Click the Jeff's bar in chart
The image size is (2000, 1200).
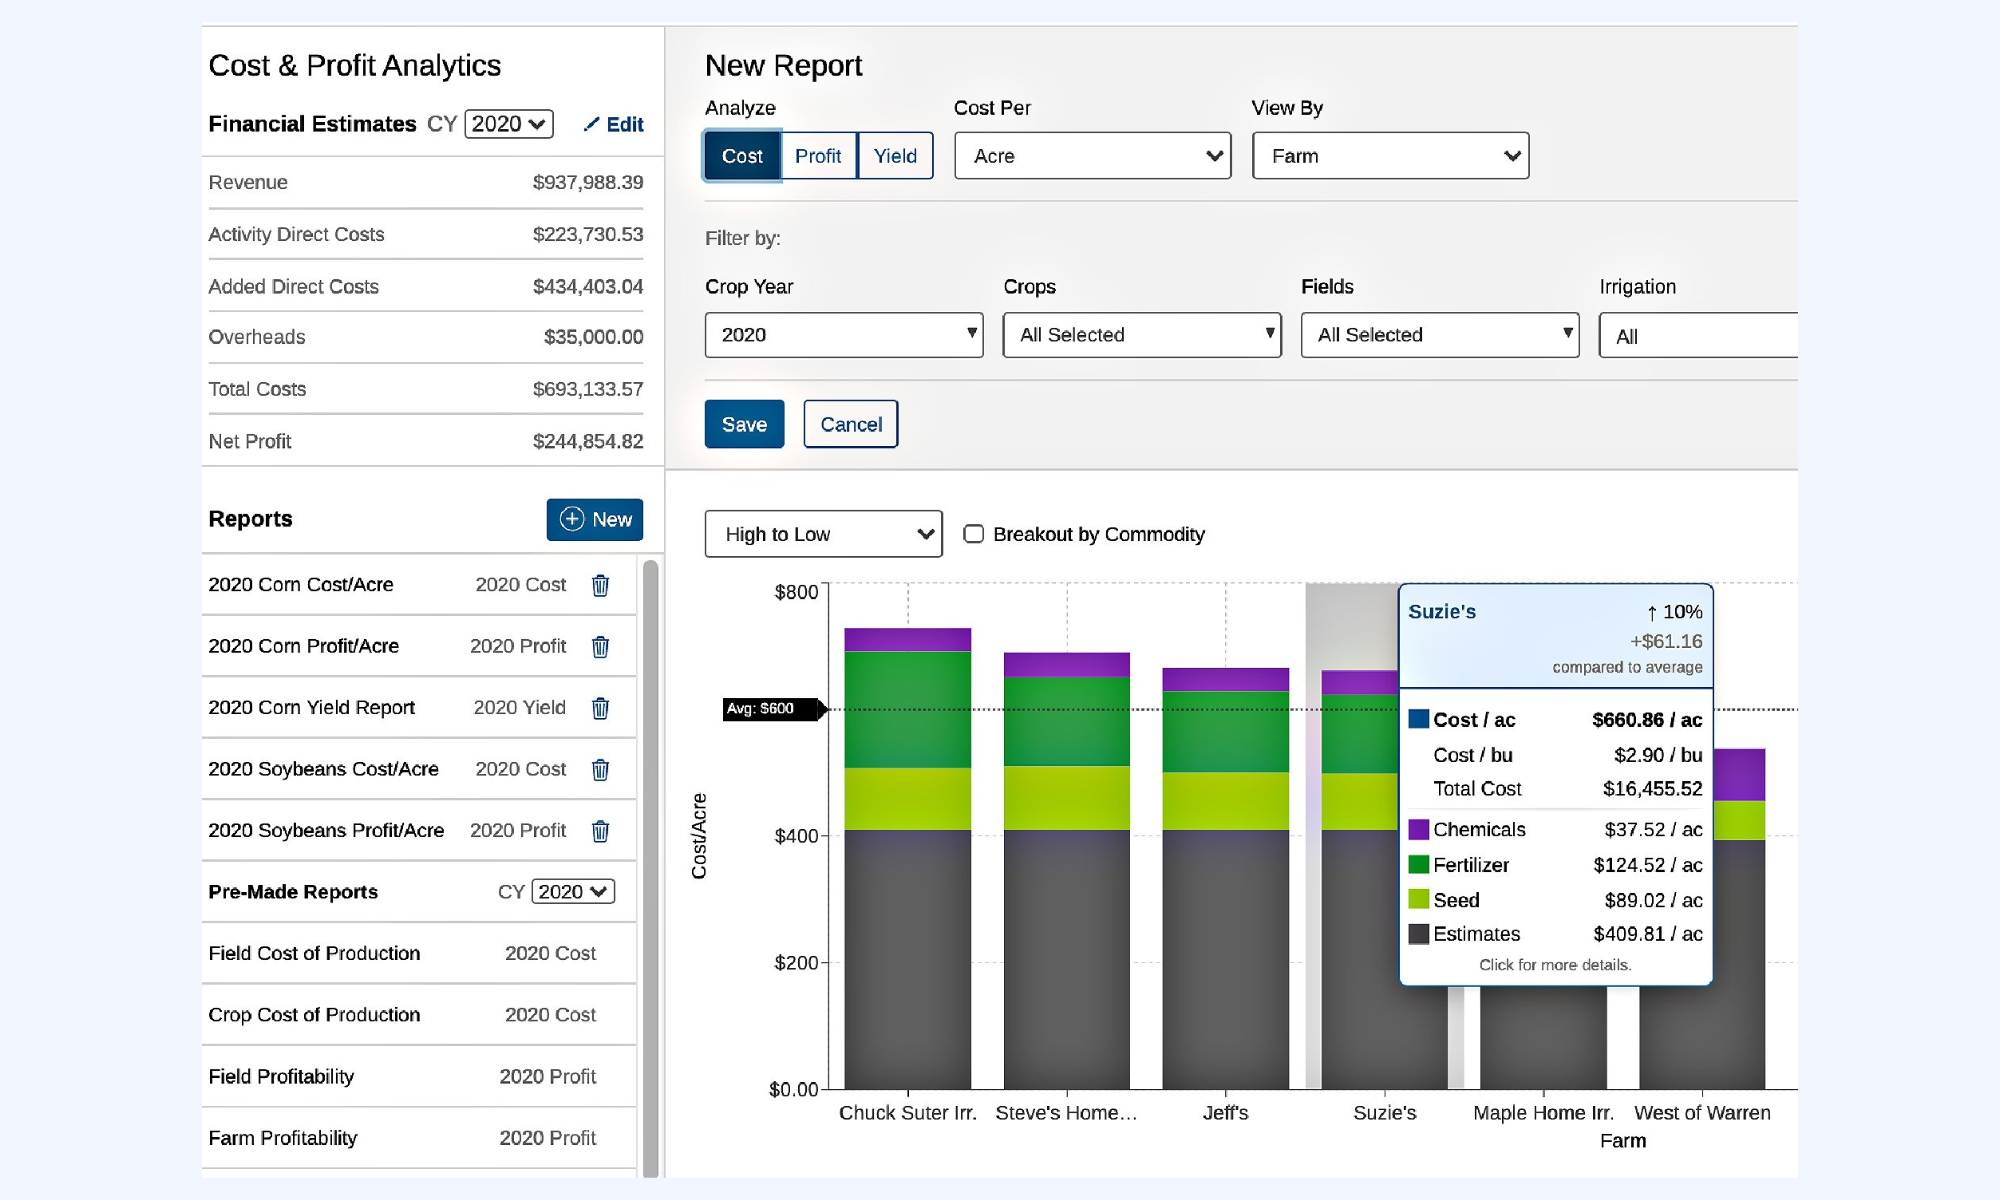tap(1225, 878)
